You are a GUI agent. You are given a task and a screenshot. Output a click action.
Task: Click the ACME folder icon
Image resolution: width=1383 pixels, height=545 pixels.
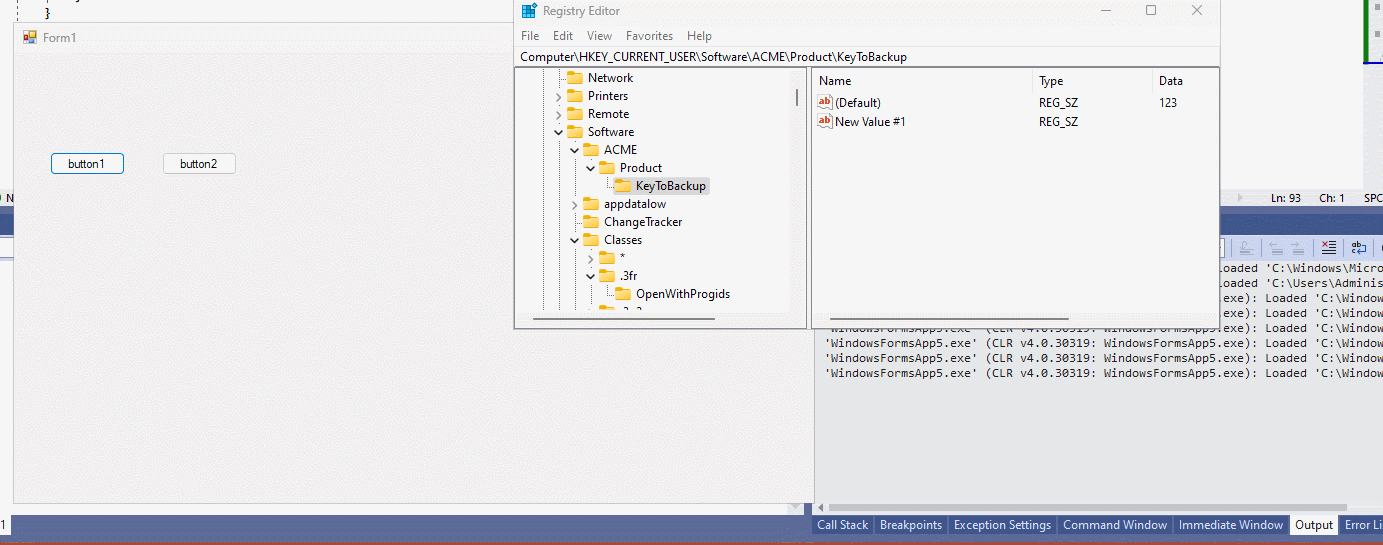click(590, 150)
